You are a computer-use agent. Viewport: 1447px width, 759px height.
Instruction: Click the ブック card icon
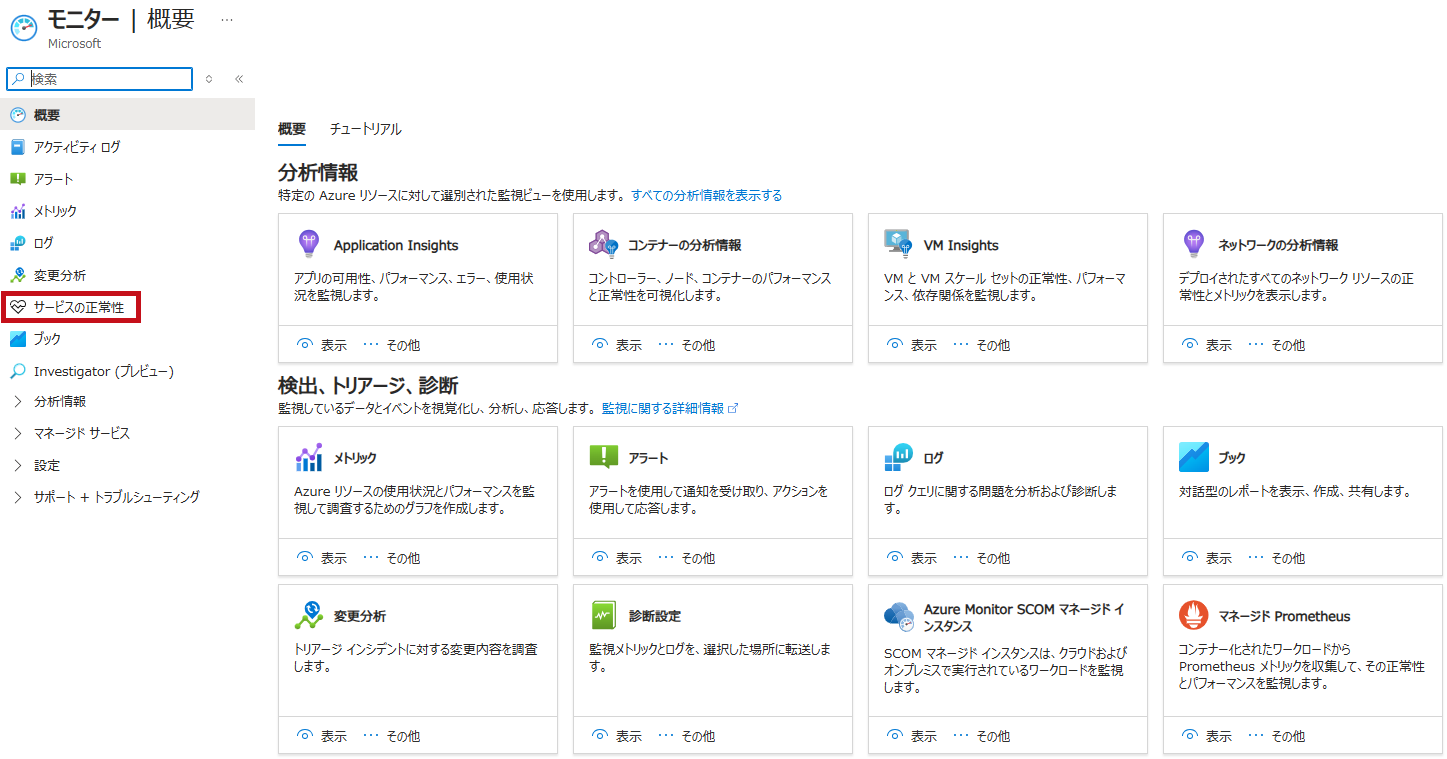tap(1194, 457)
